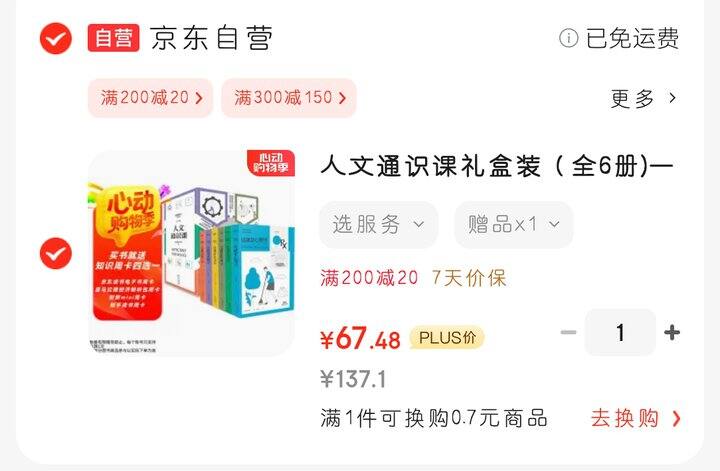This screenshot has height=471, width=720.
Task: Open the book set product thumbnail
Action: [x=191, y=253]
